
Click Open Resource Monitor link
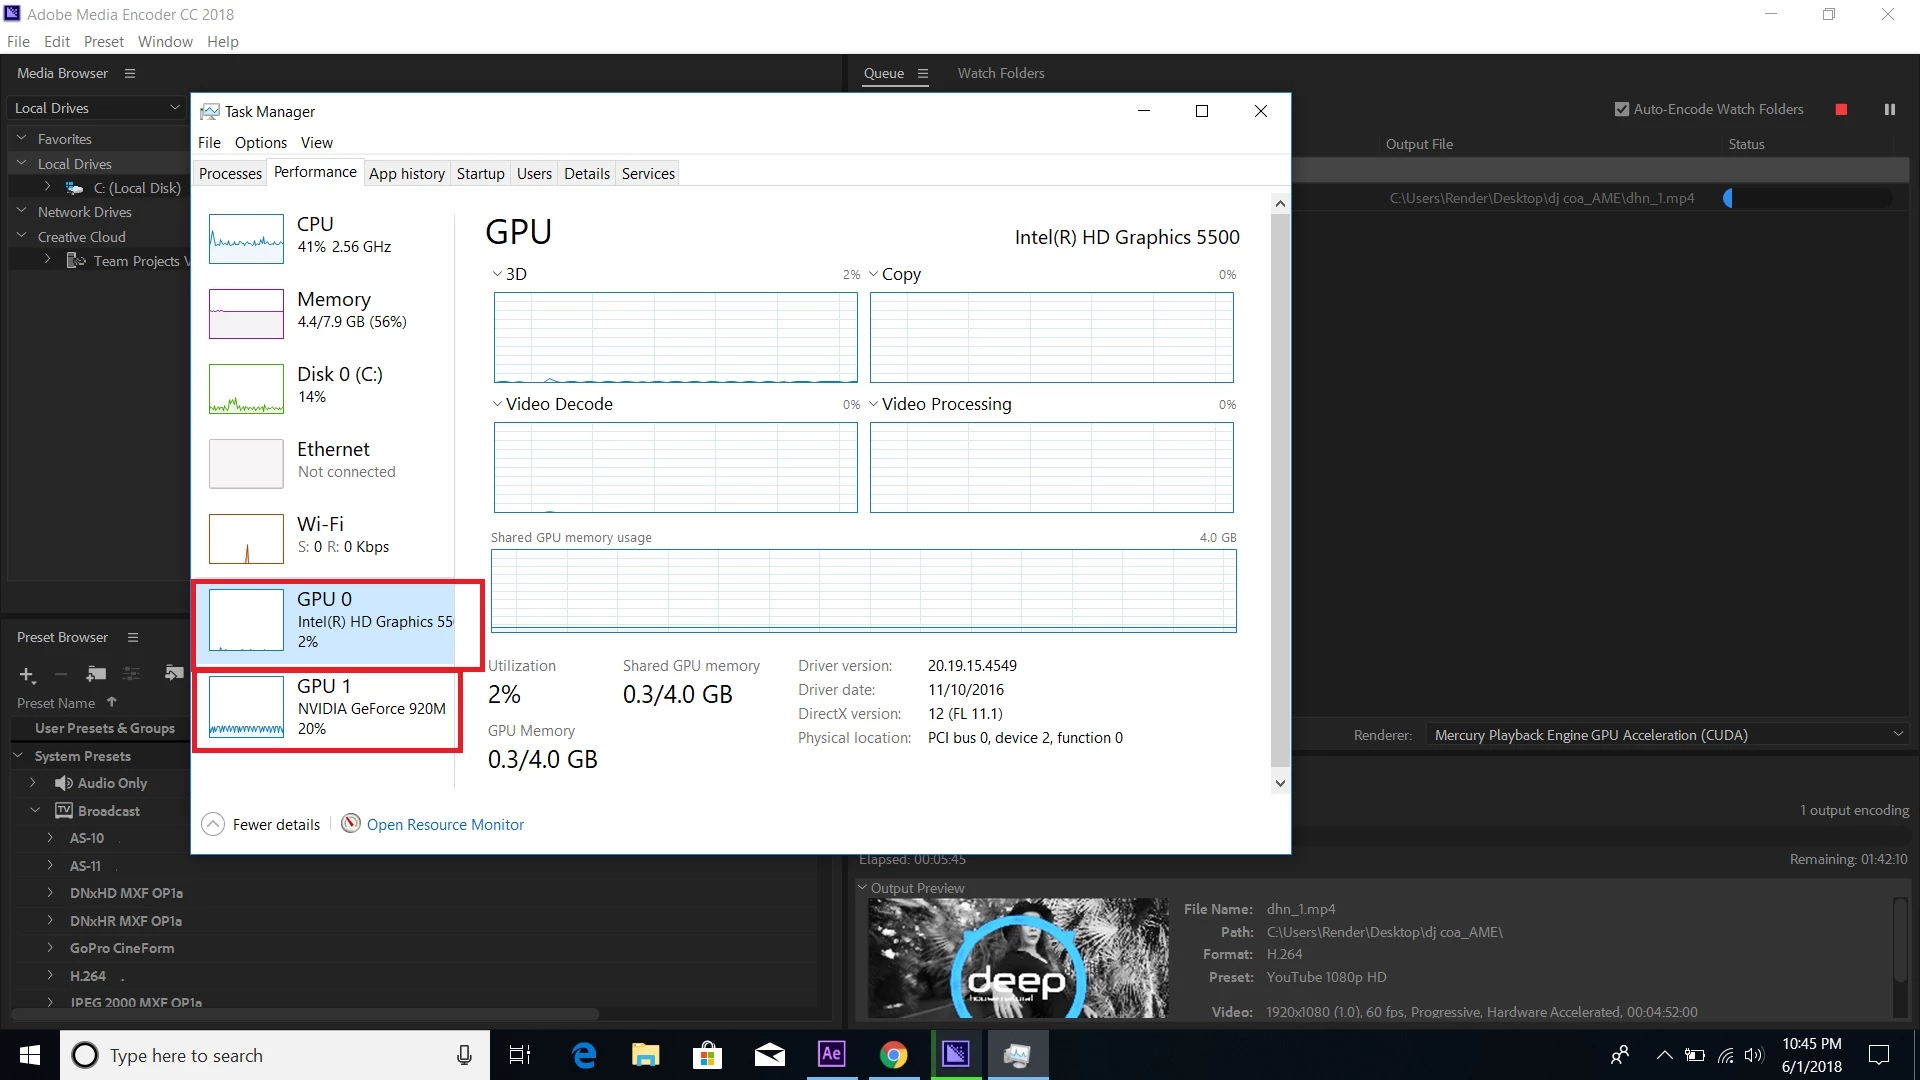pyautogui.click(x=444, y=825)
